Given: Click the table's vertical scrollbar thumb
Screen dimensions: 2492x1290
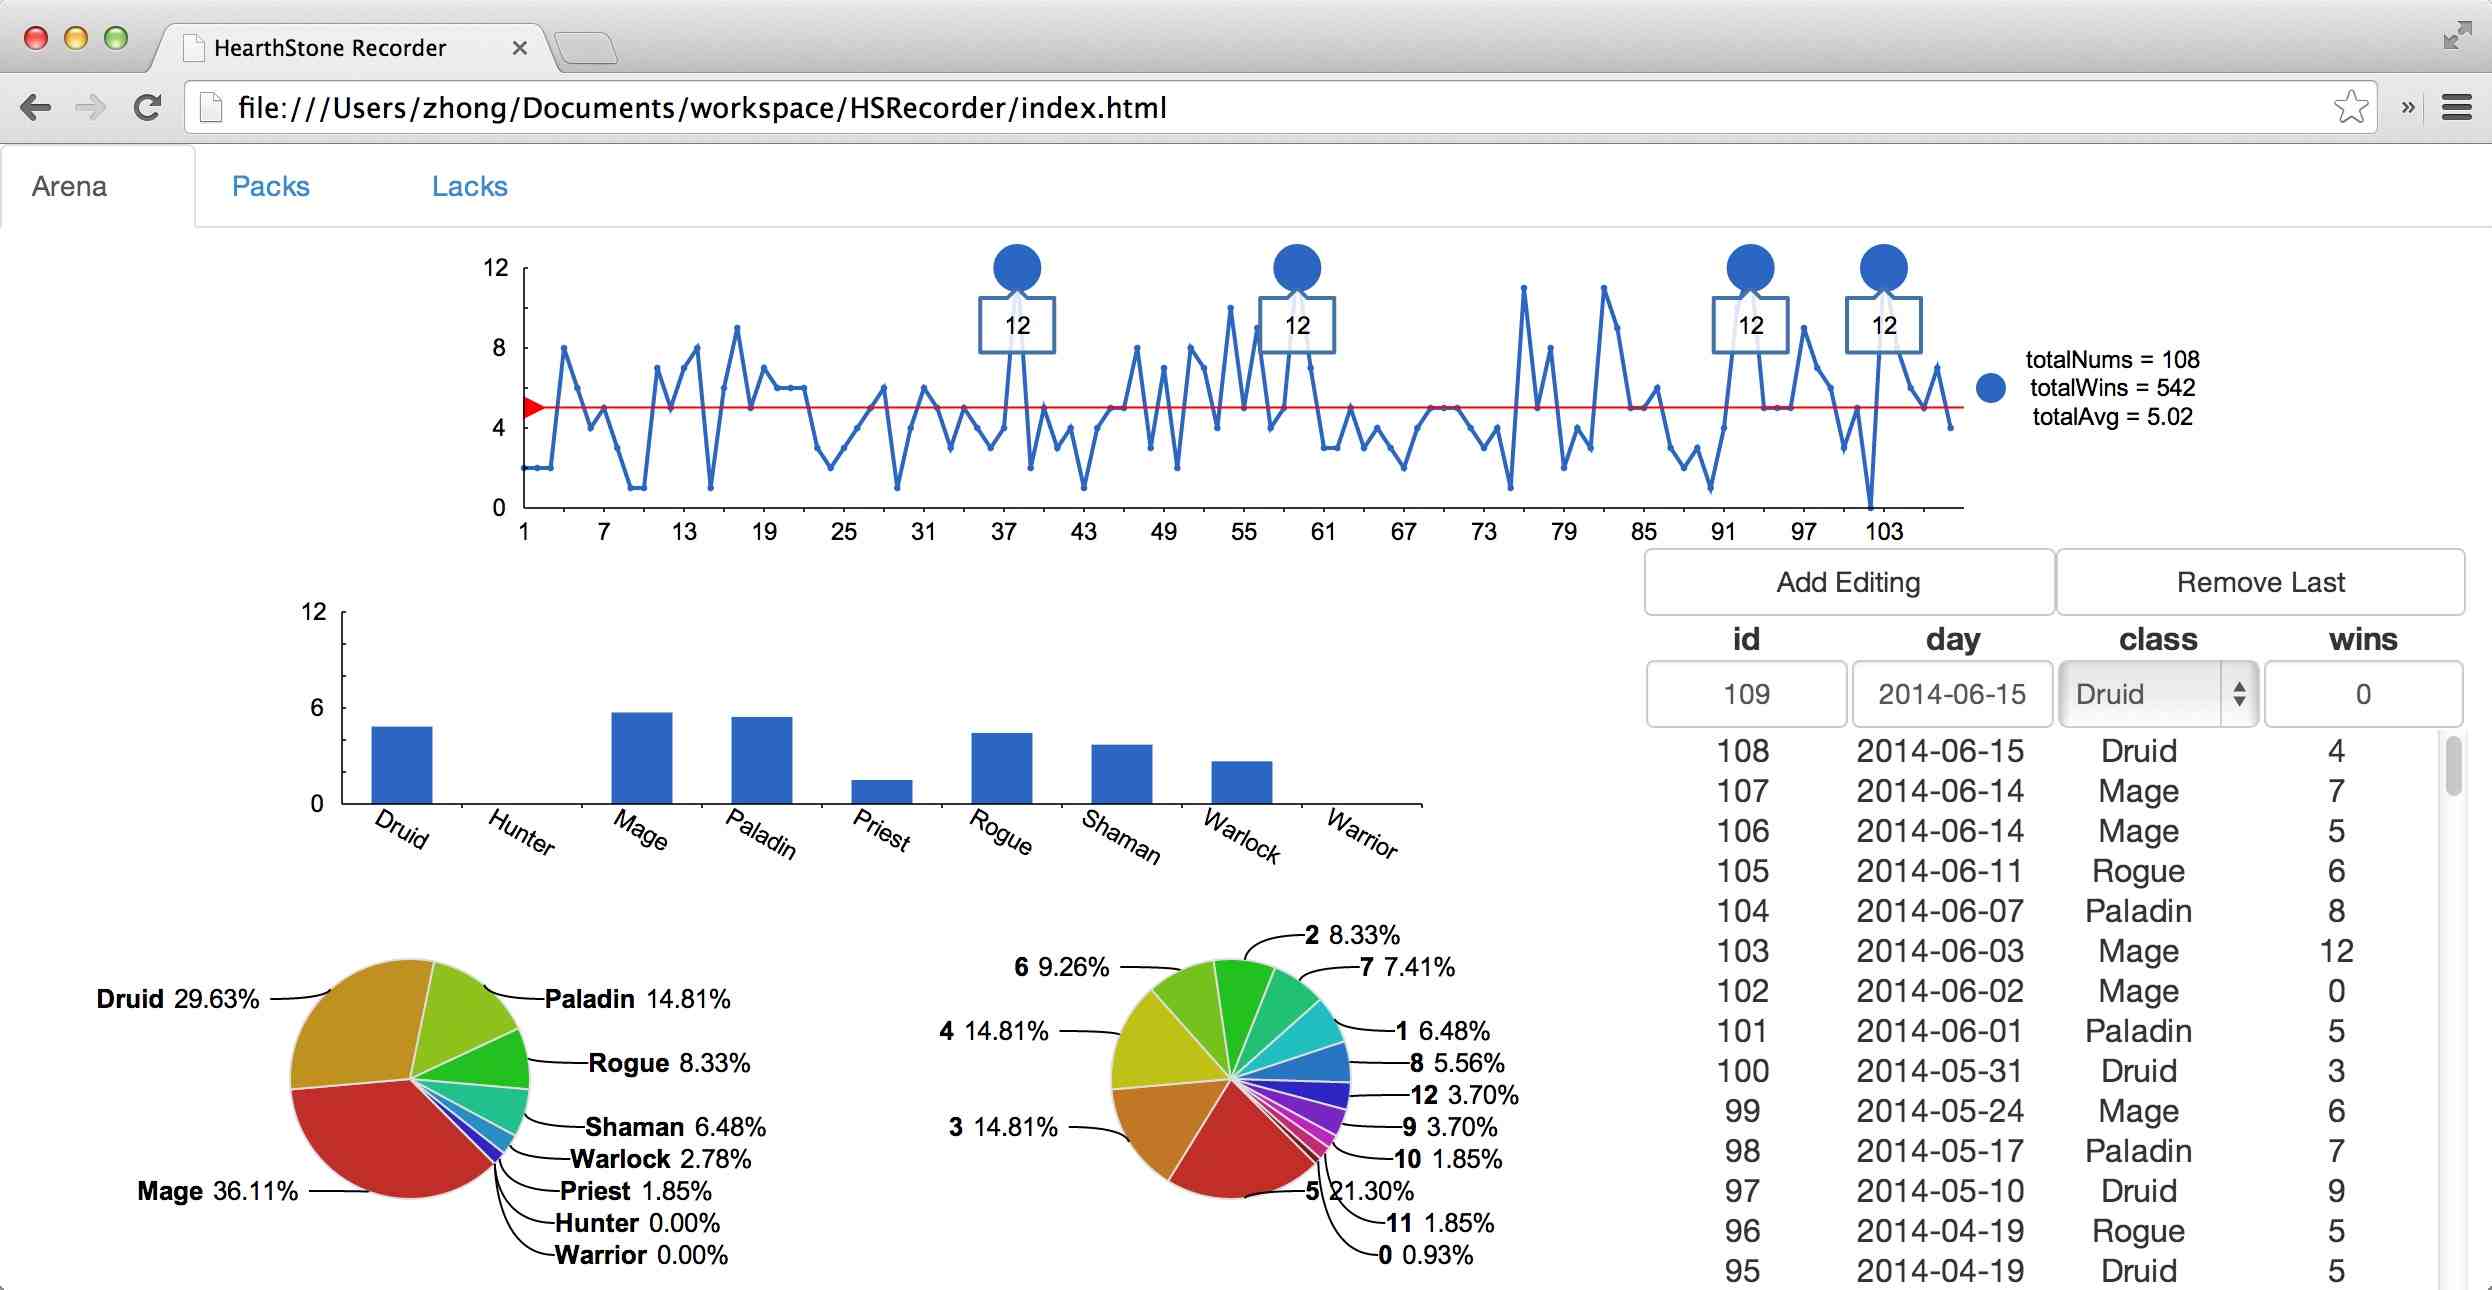Looking at the screenshot, I should 2453,765.
